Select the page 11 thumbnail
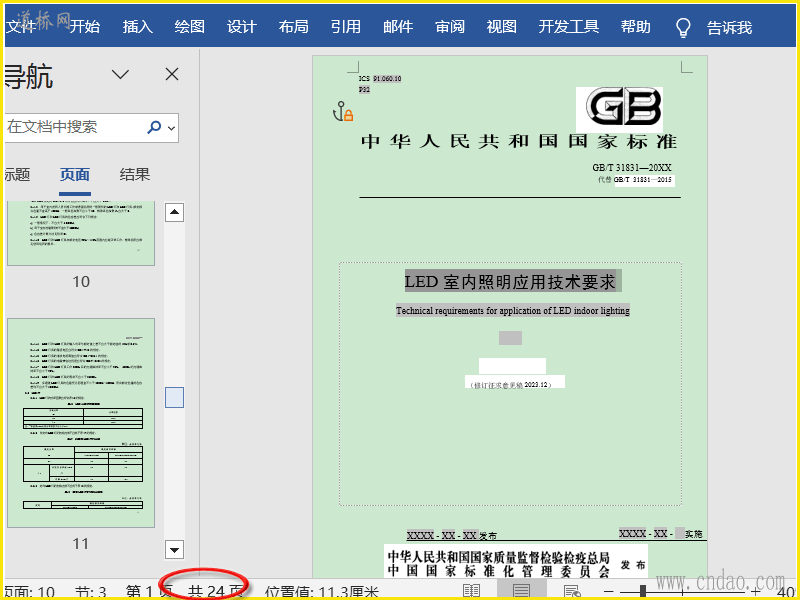 [81, 423]
